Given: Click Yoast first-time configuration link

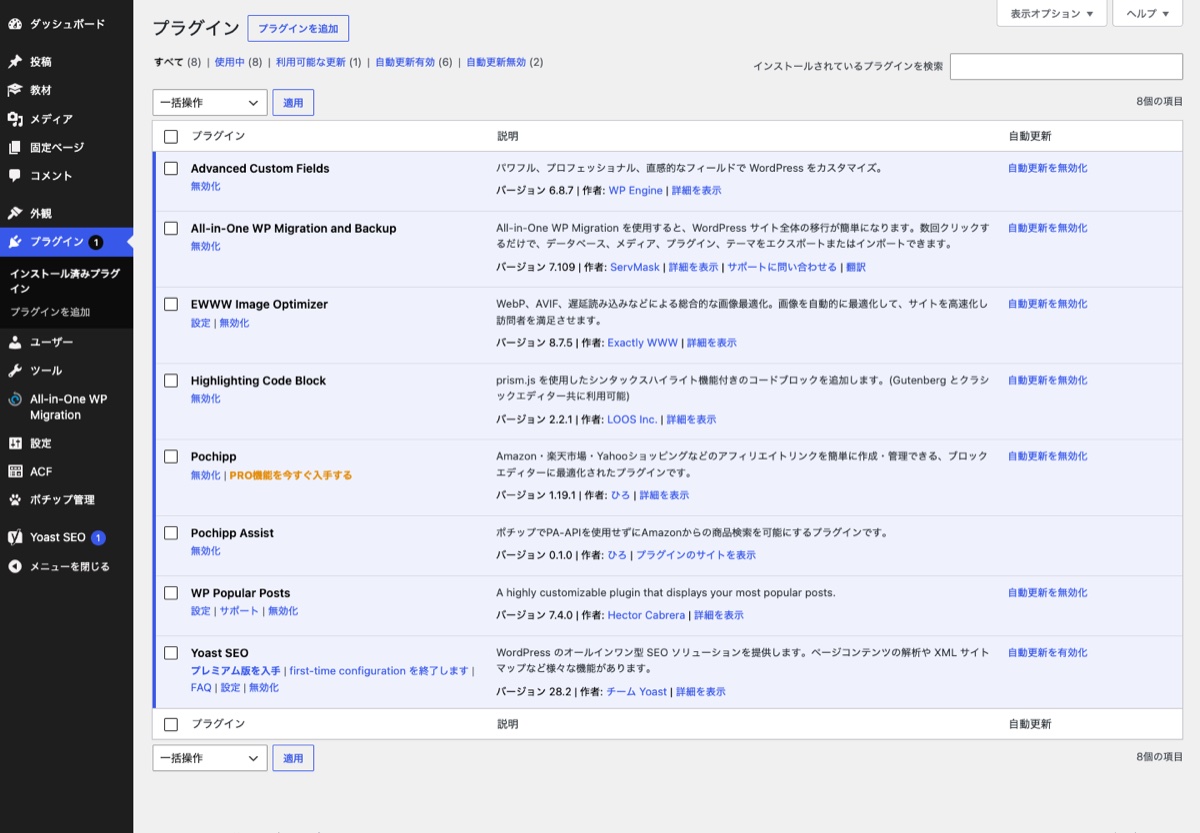Looking at the screenshot, I should (379, 671).
